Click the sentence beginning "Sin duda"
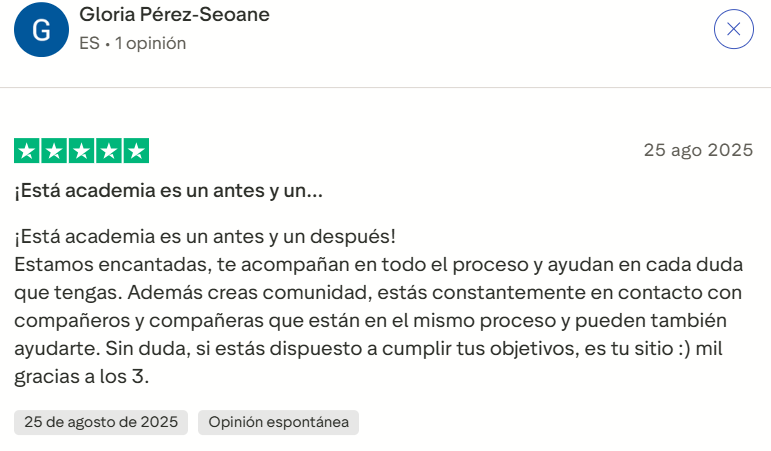771x451 pixels. click(280, 350)
